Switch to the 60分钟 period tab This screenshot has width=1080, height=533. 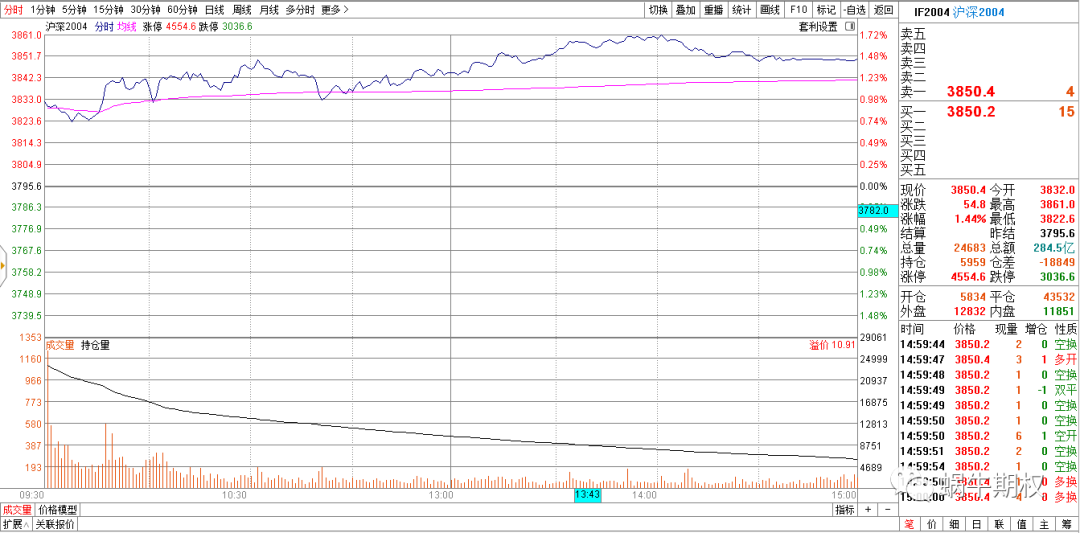[x=183, y=10]
